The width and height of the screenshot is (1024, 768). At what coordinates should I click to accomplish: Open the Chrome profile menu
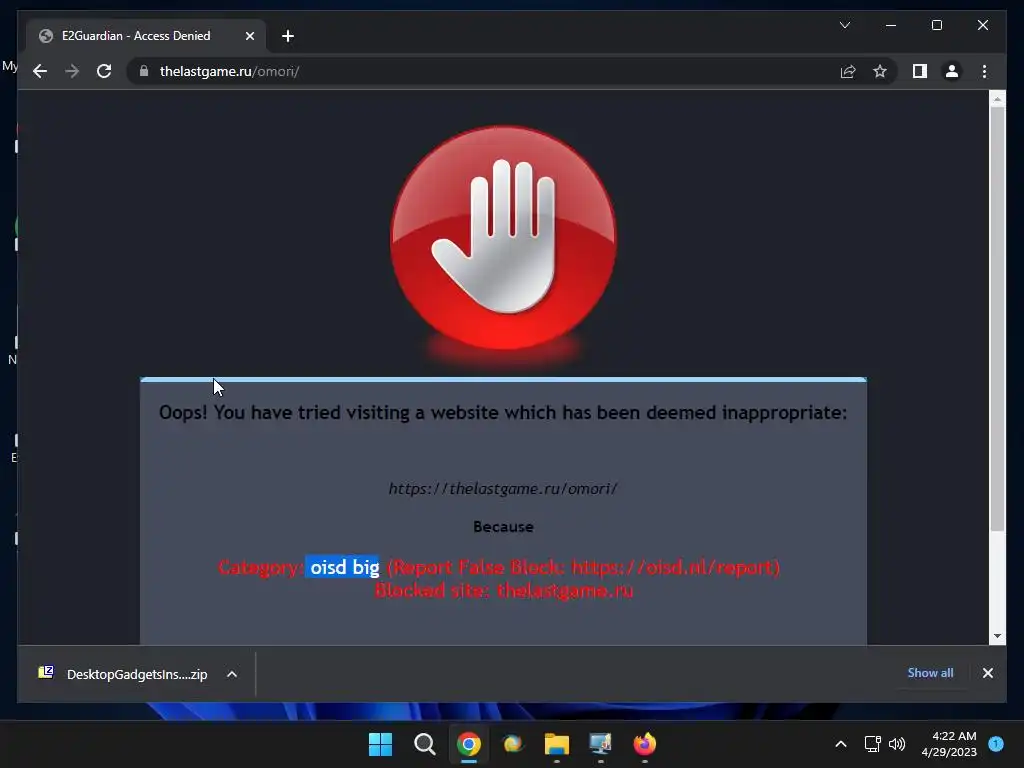click(952, 71)
